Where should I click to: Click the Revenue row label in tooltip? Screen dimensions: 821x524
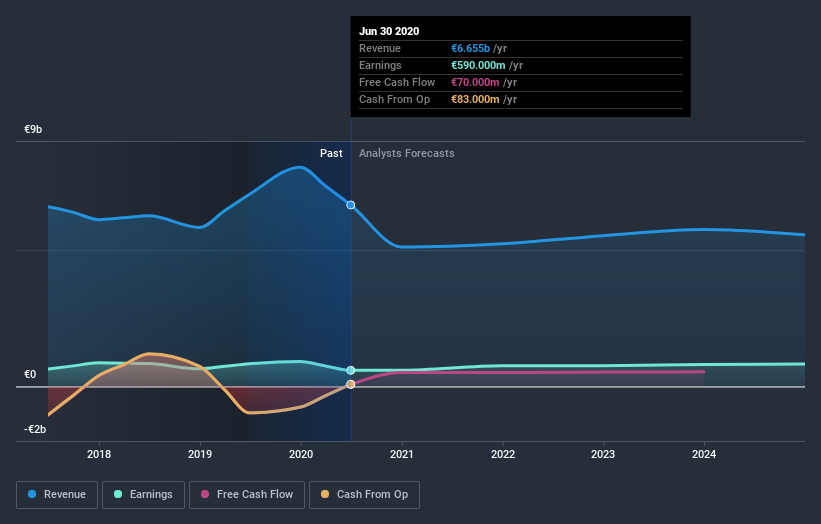point(380,48)
